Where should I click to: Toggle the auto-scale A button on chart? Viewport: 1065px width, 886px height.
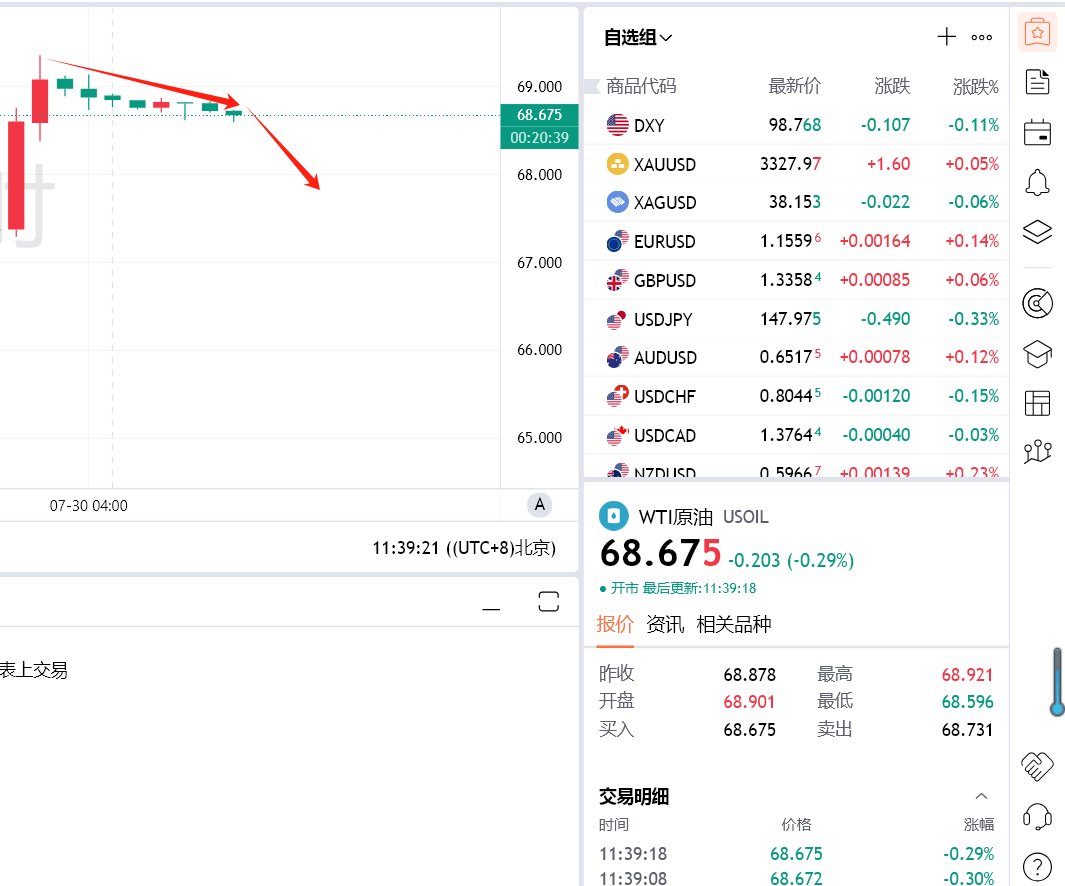click(539, 505)
